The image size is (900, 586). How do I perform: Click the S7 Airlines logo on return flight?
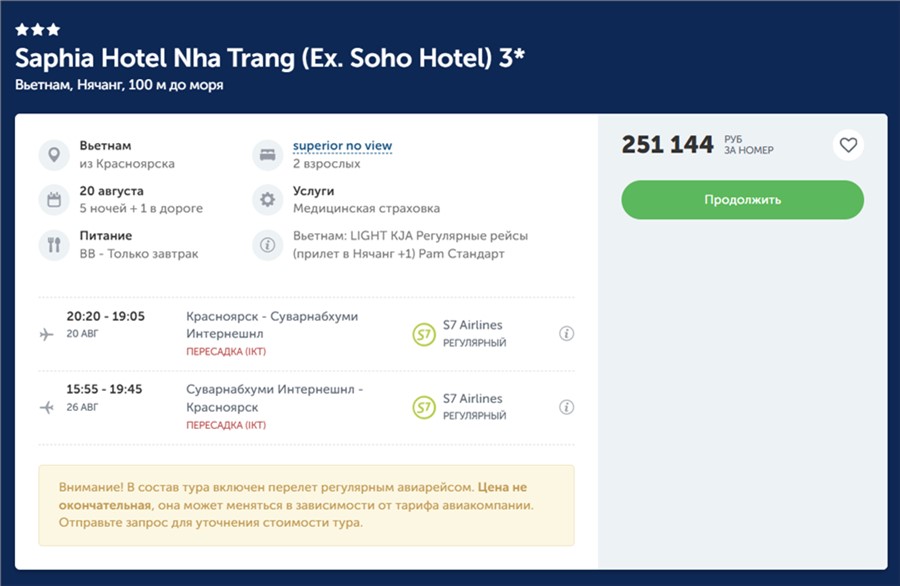pos(424,407)
